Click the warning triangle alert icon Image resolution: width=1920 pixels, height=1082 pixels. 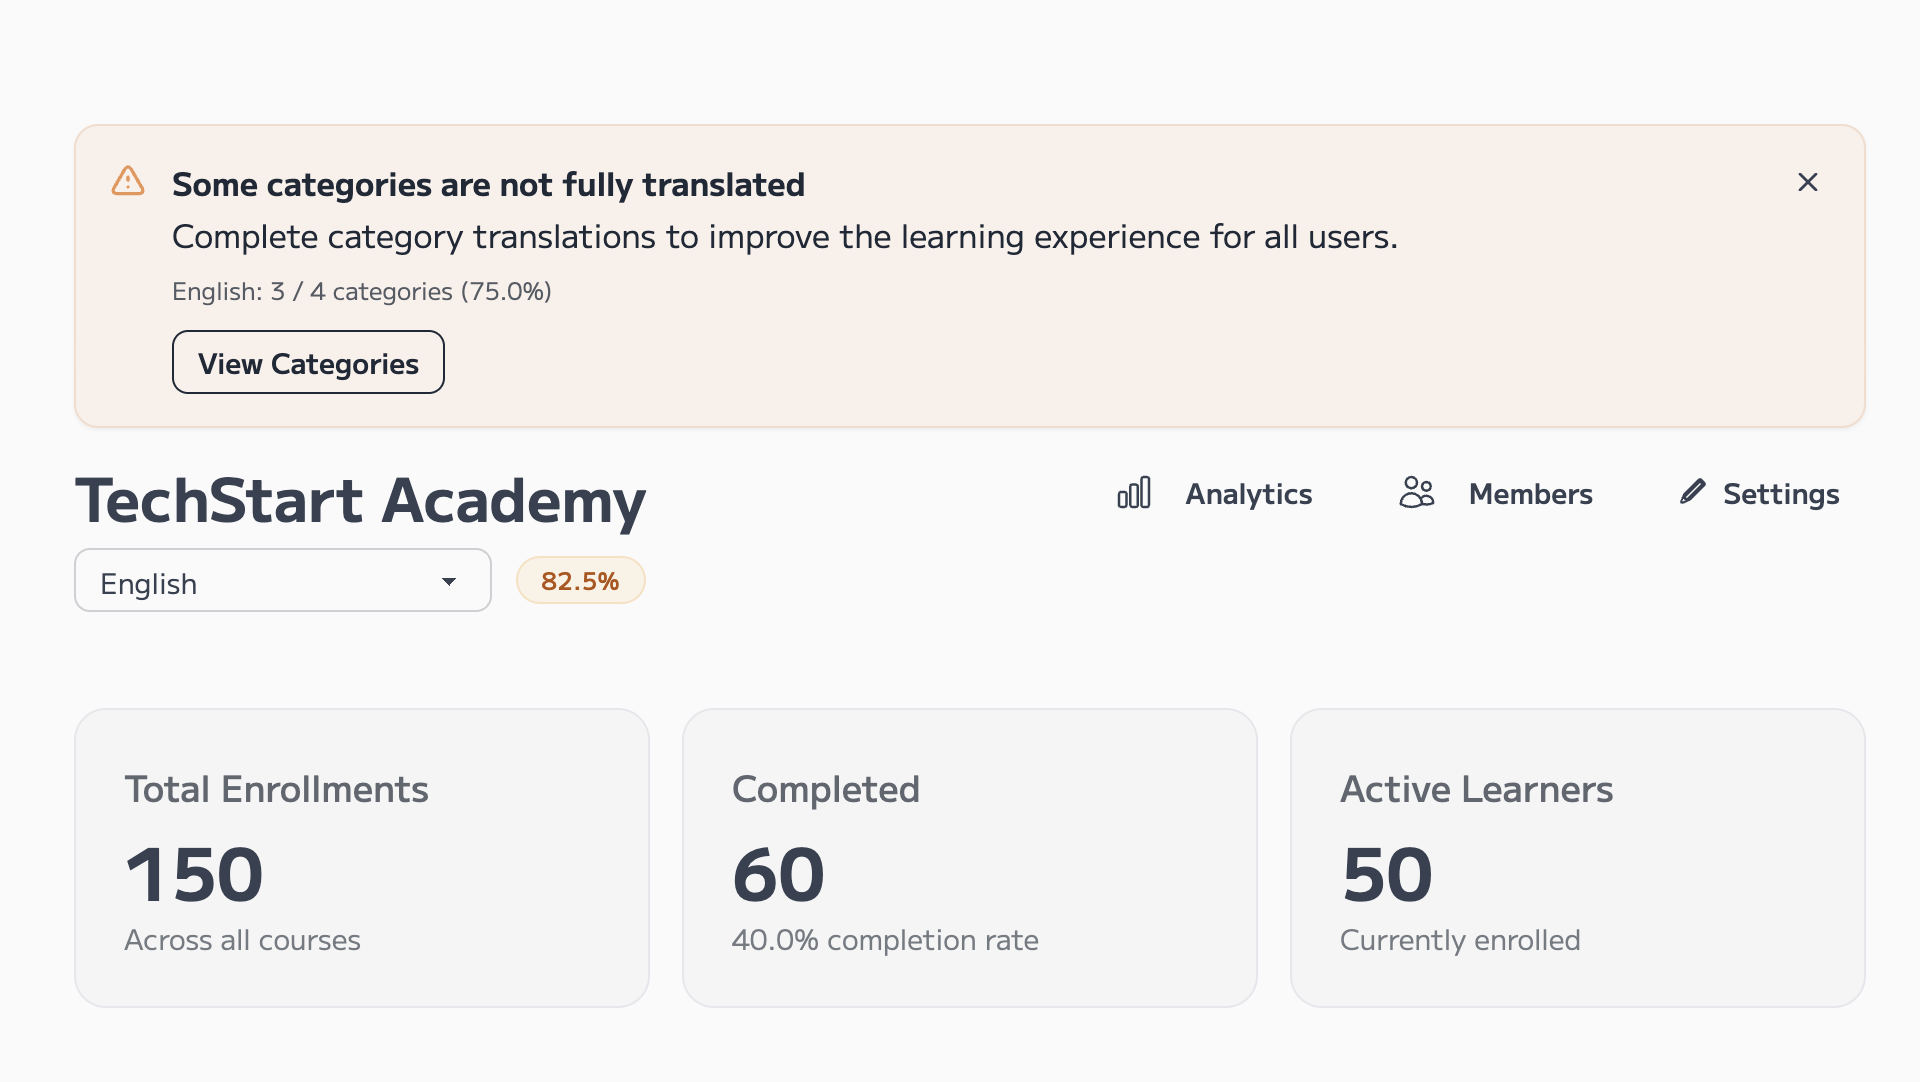[128, 181]
